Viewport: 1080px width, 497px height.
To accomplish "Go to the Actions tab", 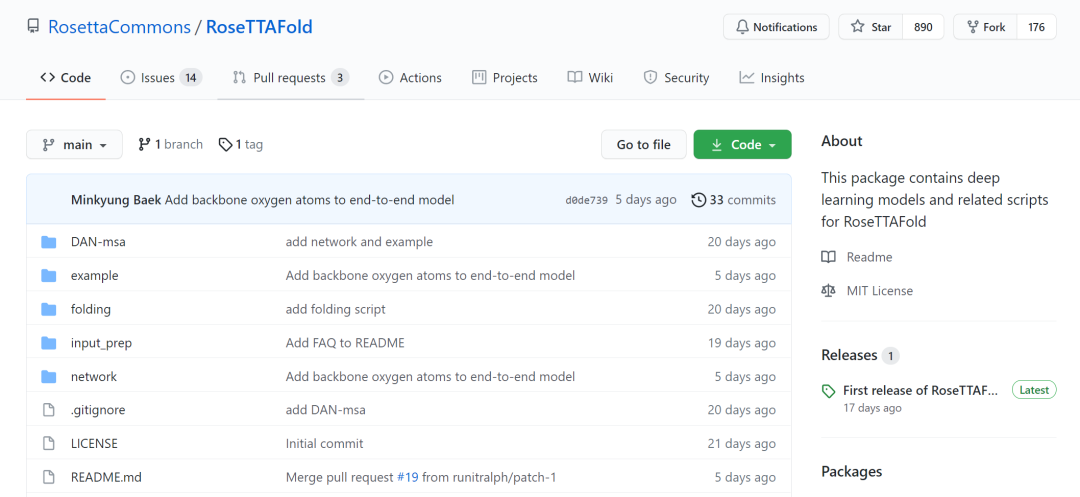I will (411, 78).
